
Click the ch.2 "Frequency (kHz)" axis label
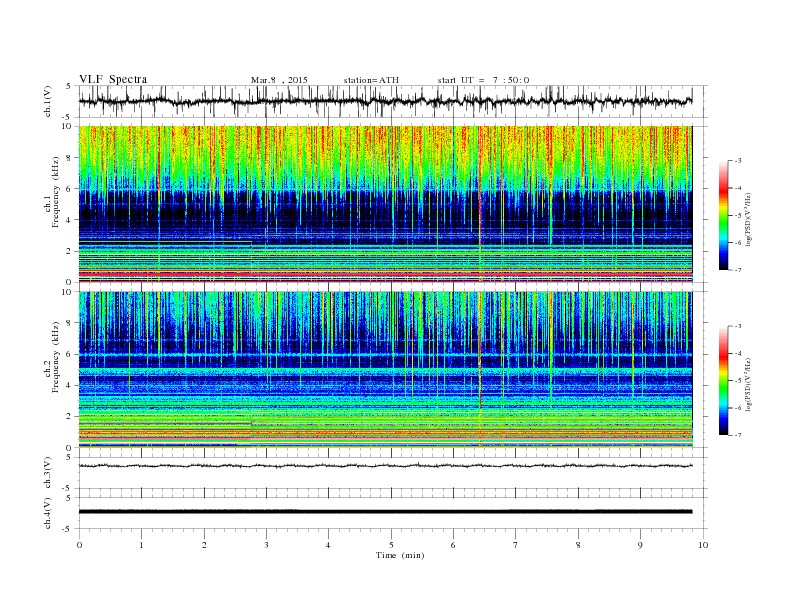56,356
